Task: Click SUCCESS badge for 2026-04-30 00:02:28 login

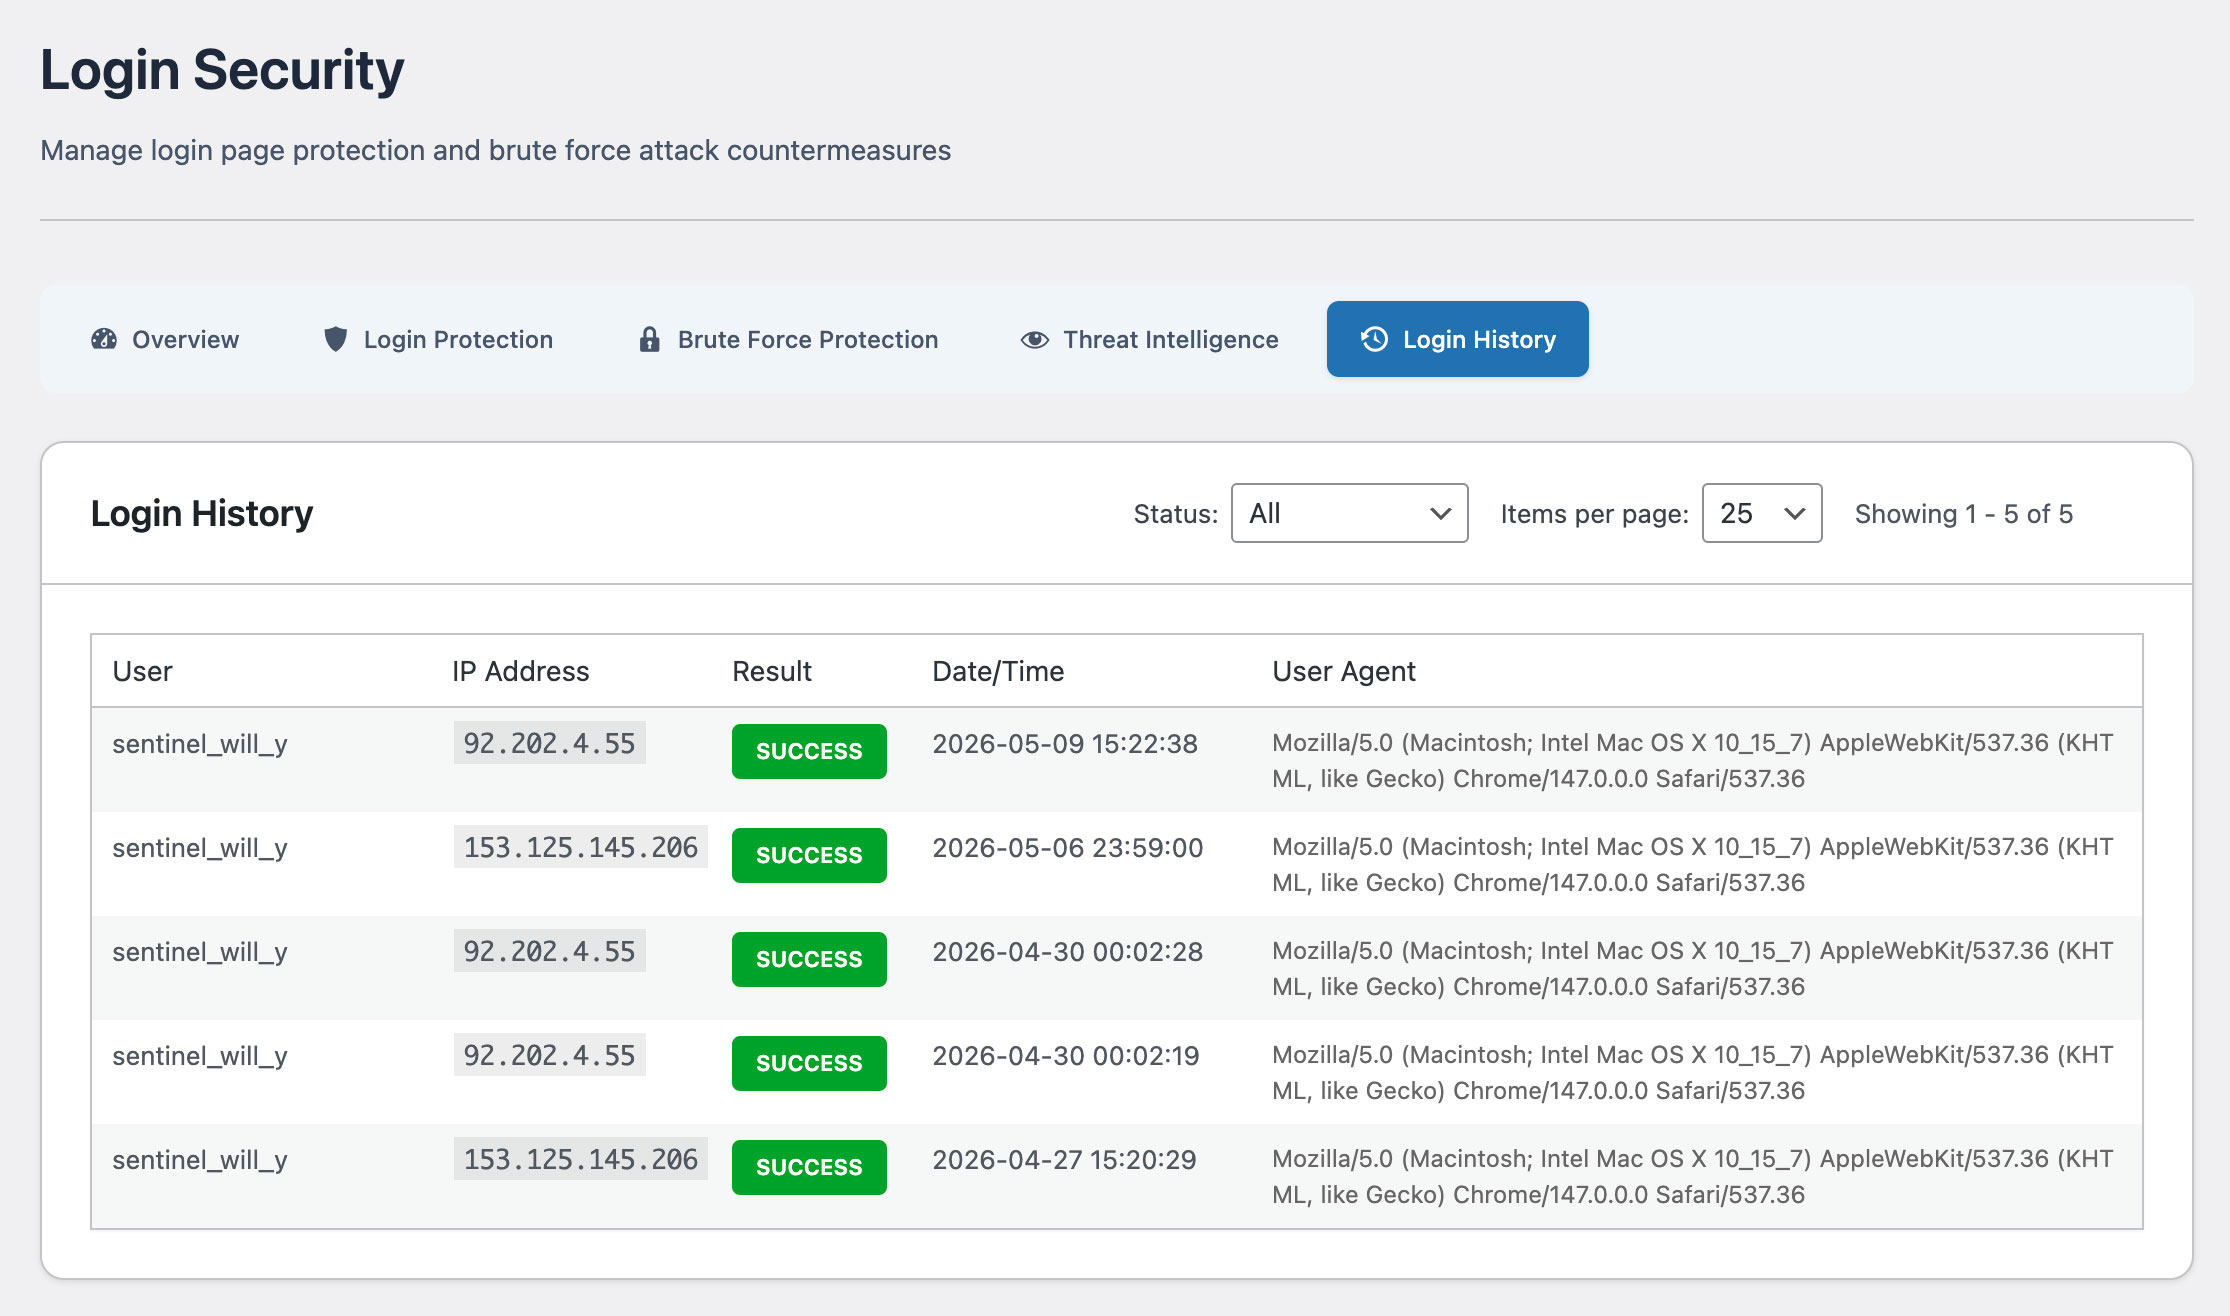Action: (809, 959)
